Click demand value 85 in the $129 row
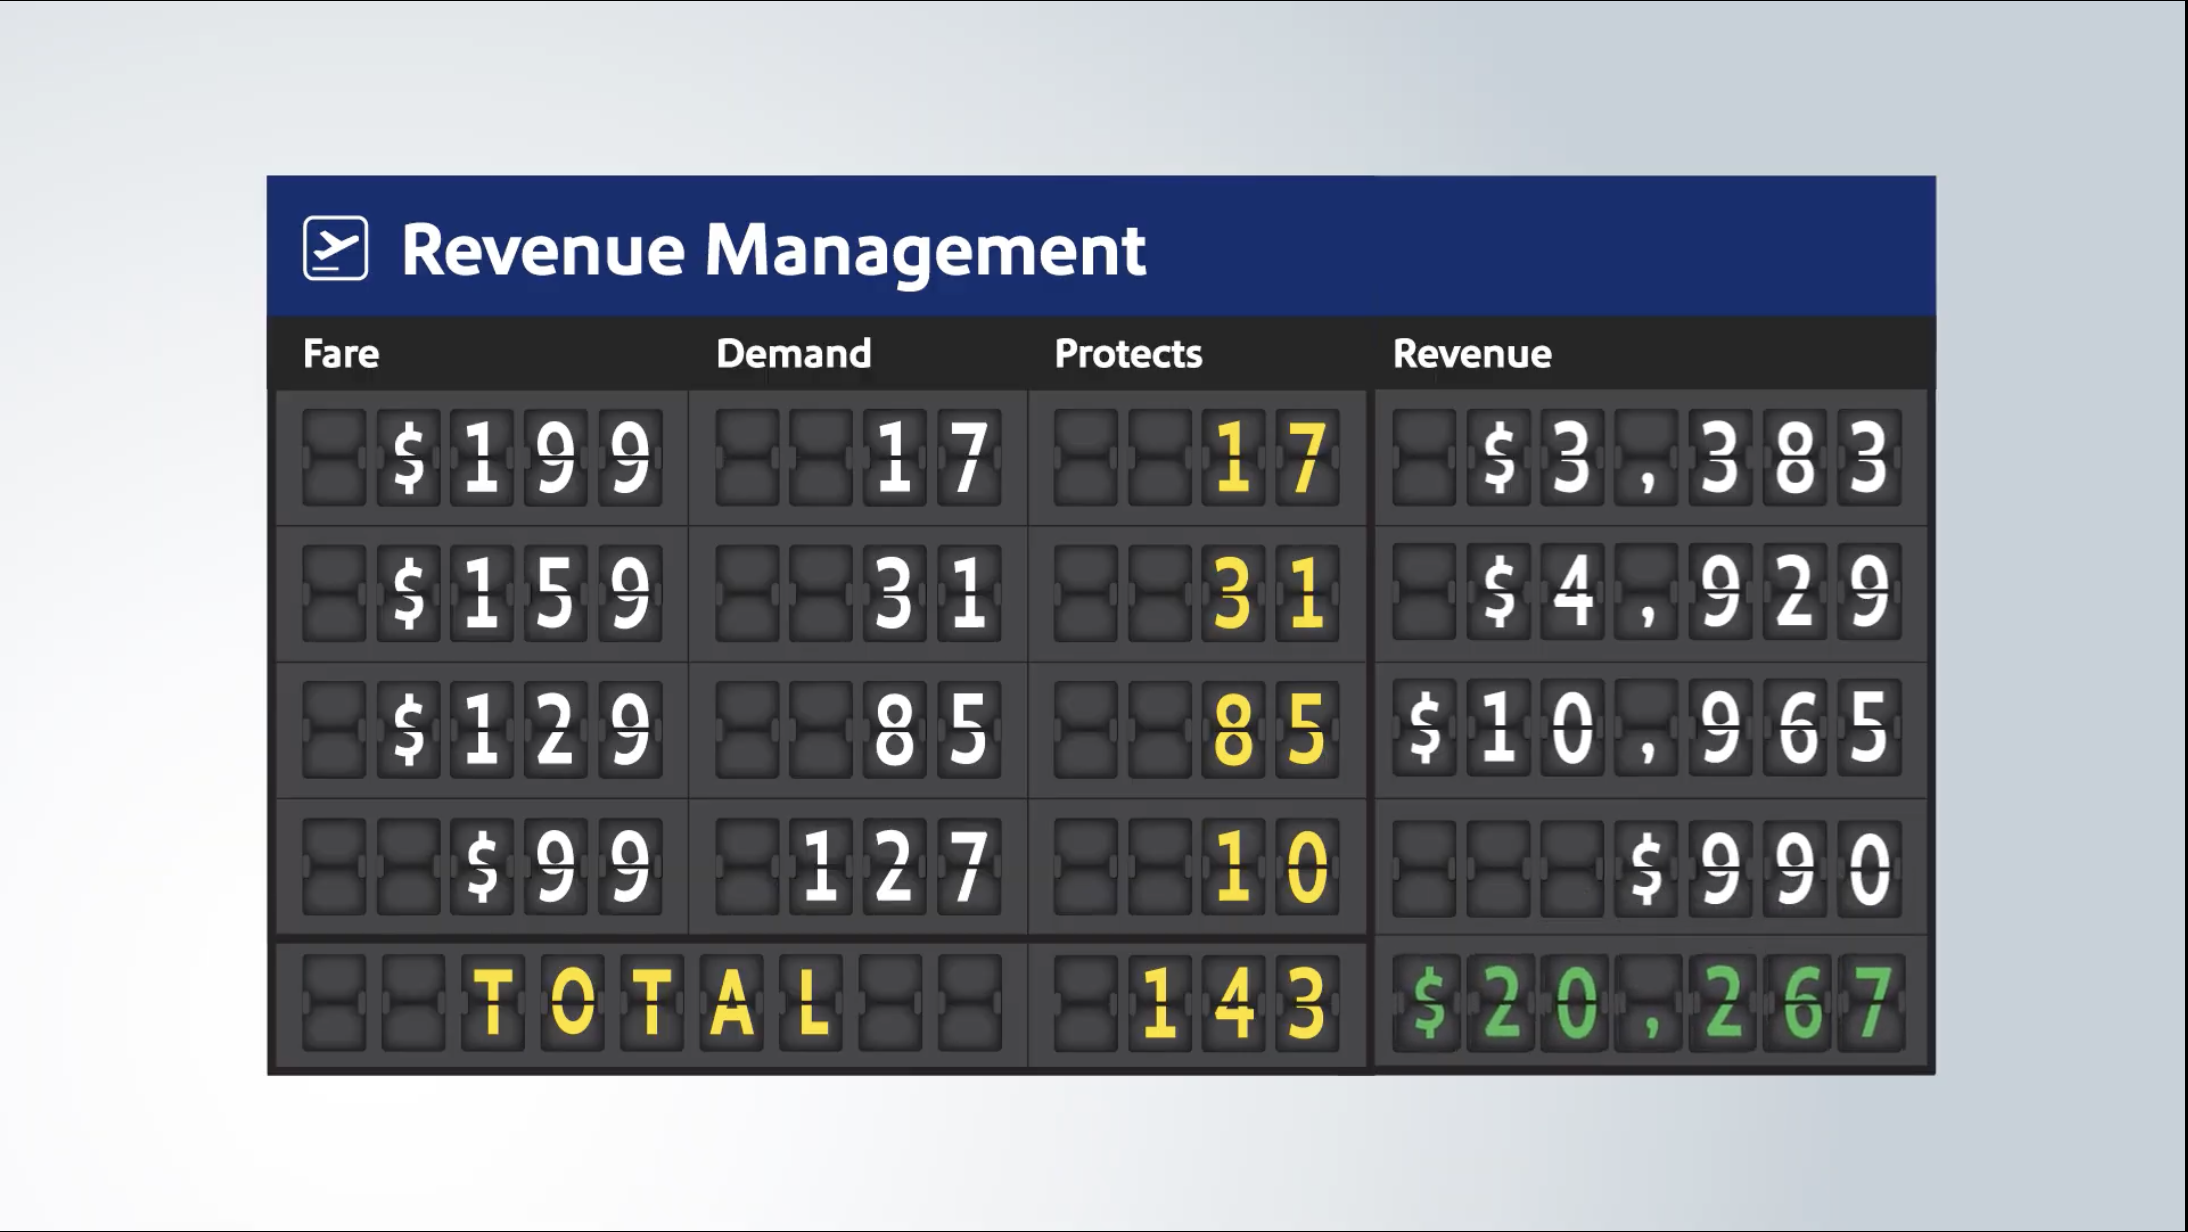 click(x=932, y=729)
